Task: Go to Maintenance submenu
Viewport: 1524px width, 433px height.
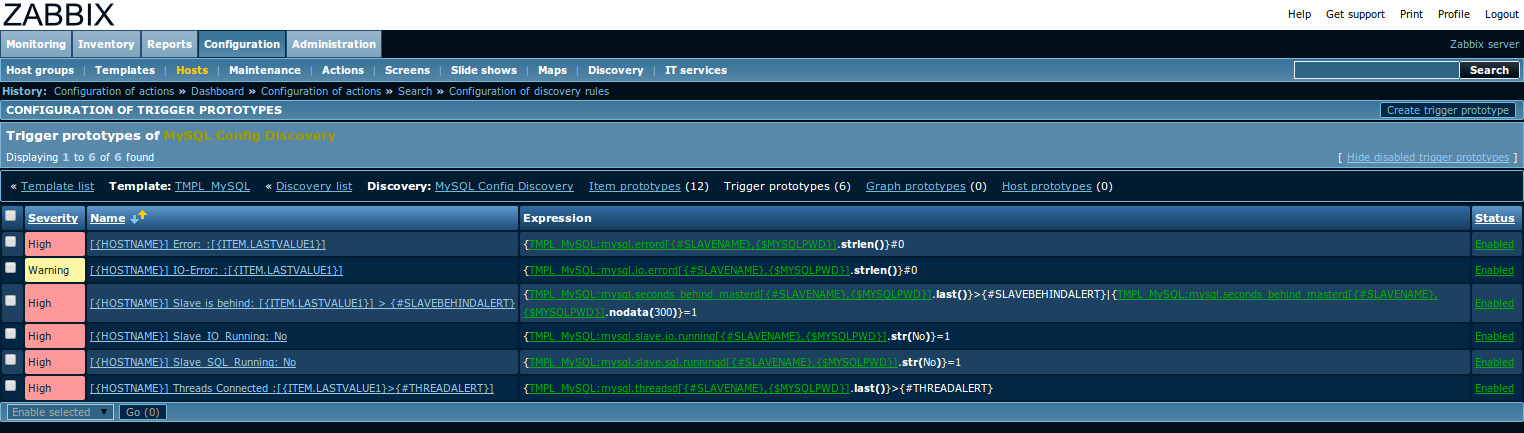Action: pyautogui.click(x=265, y=70)
